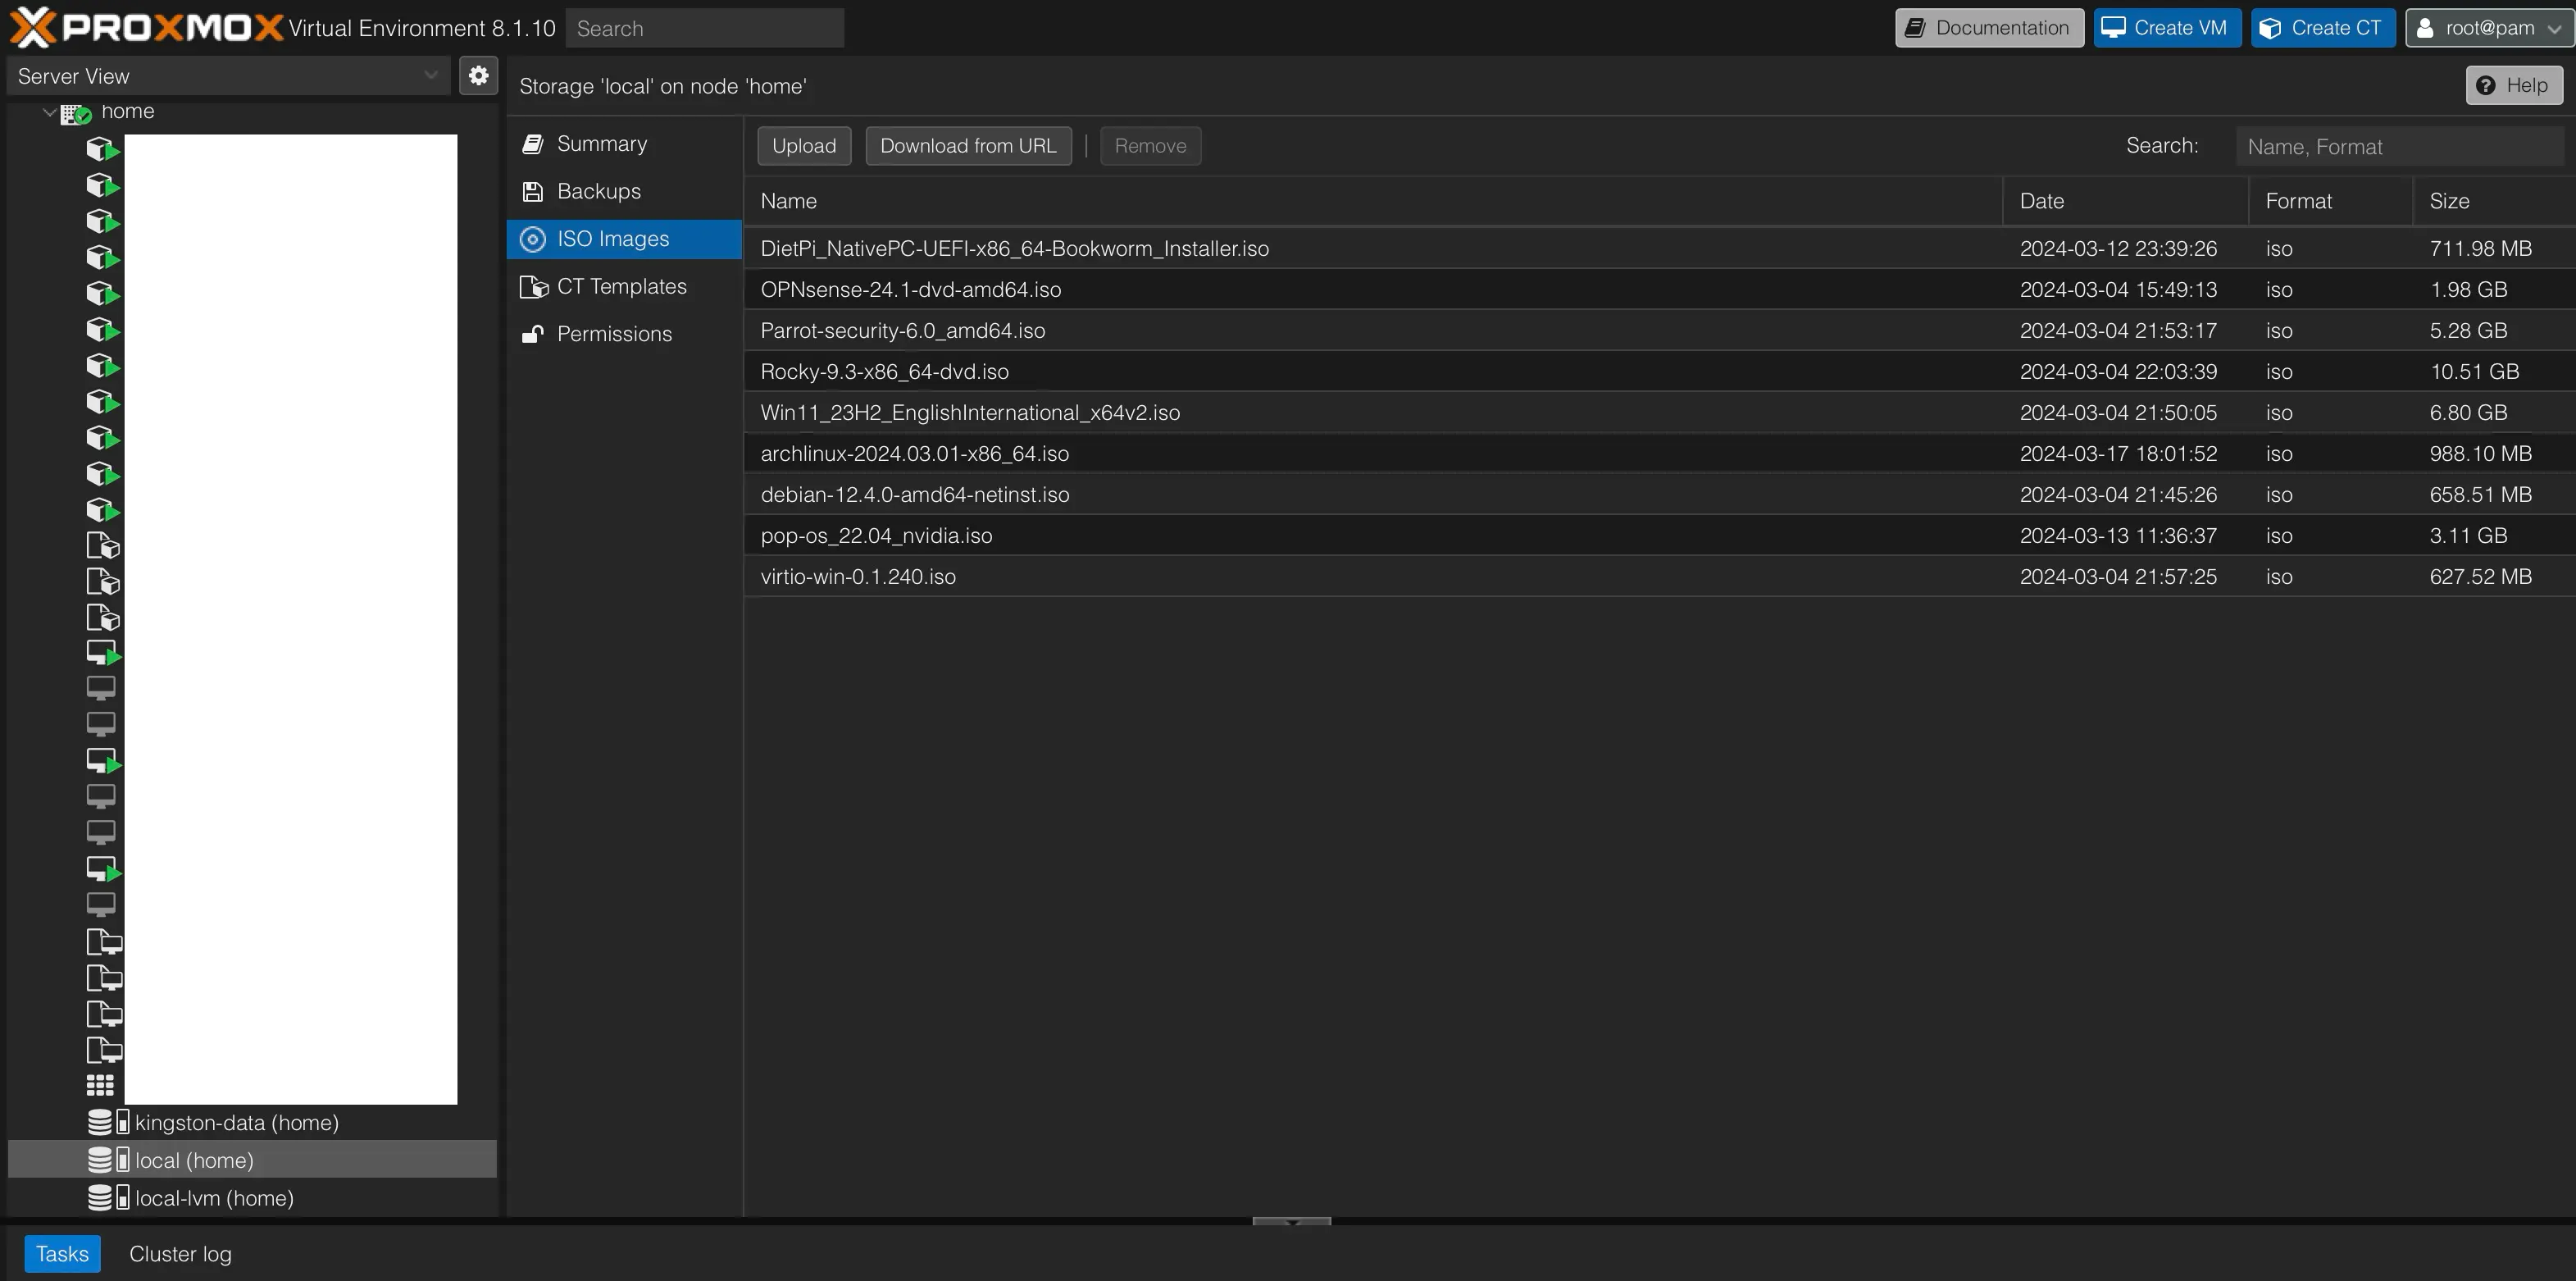Click Download from URL button
Image resolution: width=2576 pixels, height=1281 pixels.
point(968,146)
